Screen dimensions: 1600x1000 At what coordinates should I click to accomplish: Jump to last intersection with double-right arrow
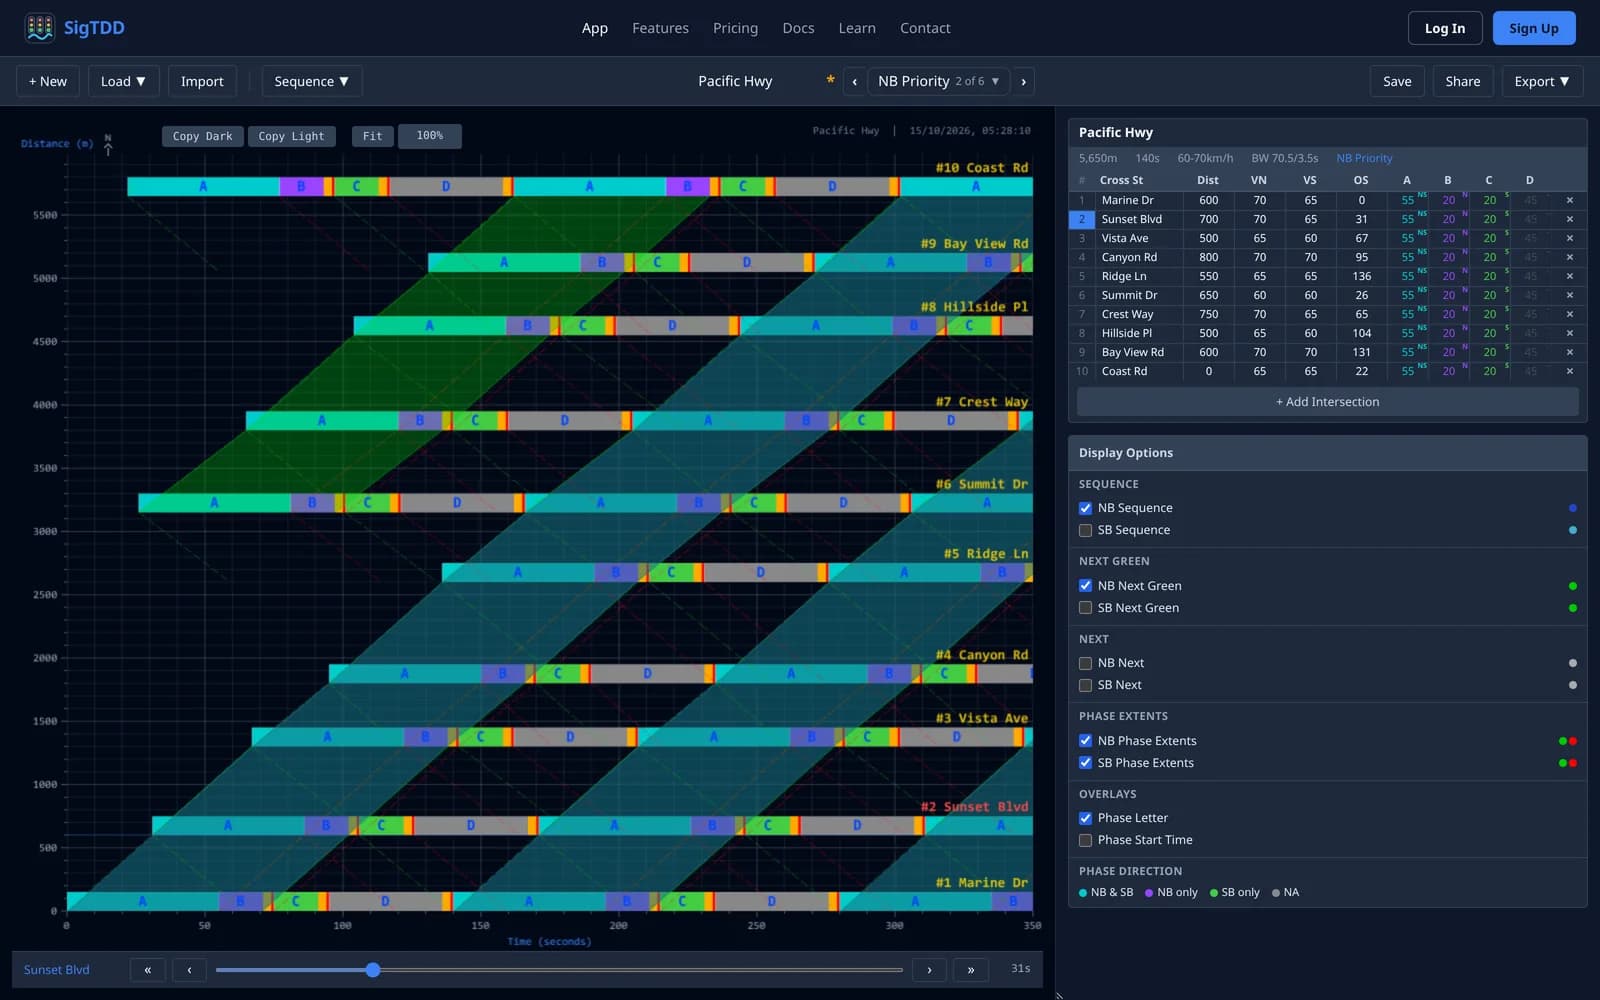point(970,969)
